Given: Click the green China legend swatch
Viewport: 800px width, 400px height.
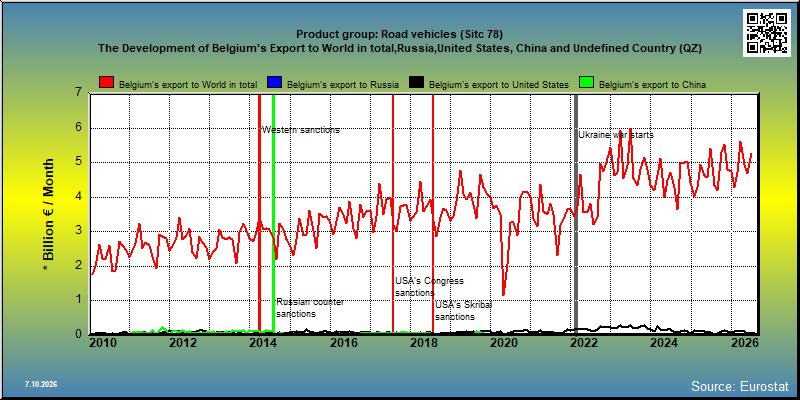Looking at the screenshot, I should (x=586, y=84).
